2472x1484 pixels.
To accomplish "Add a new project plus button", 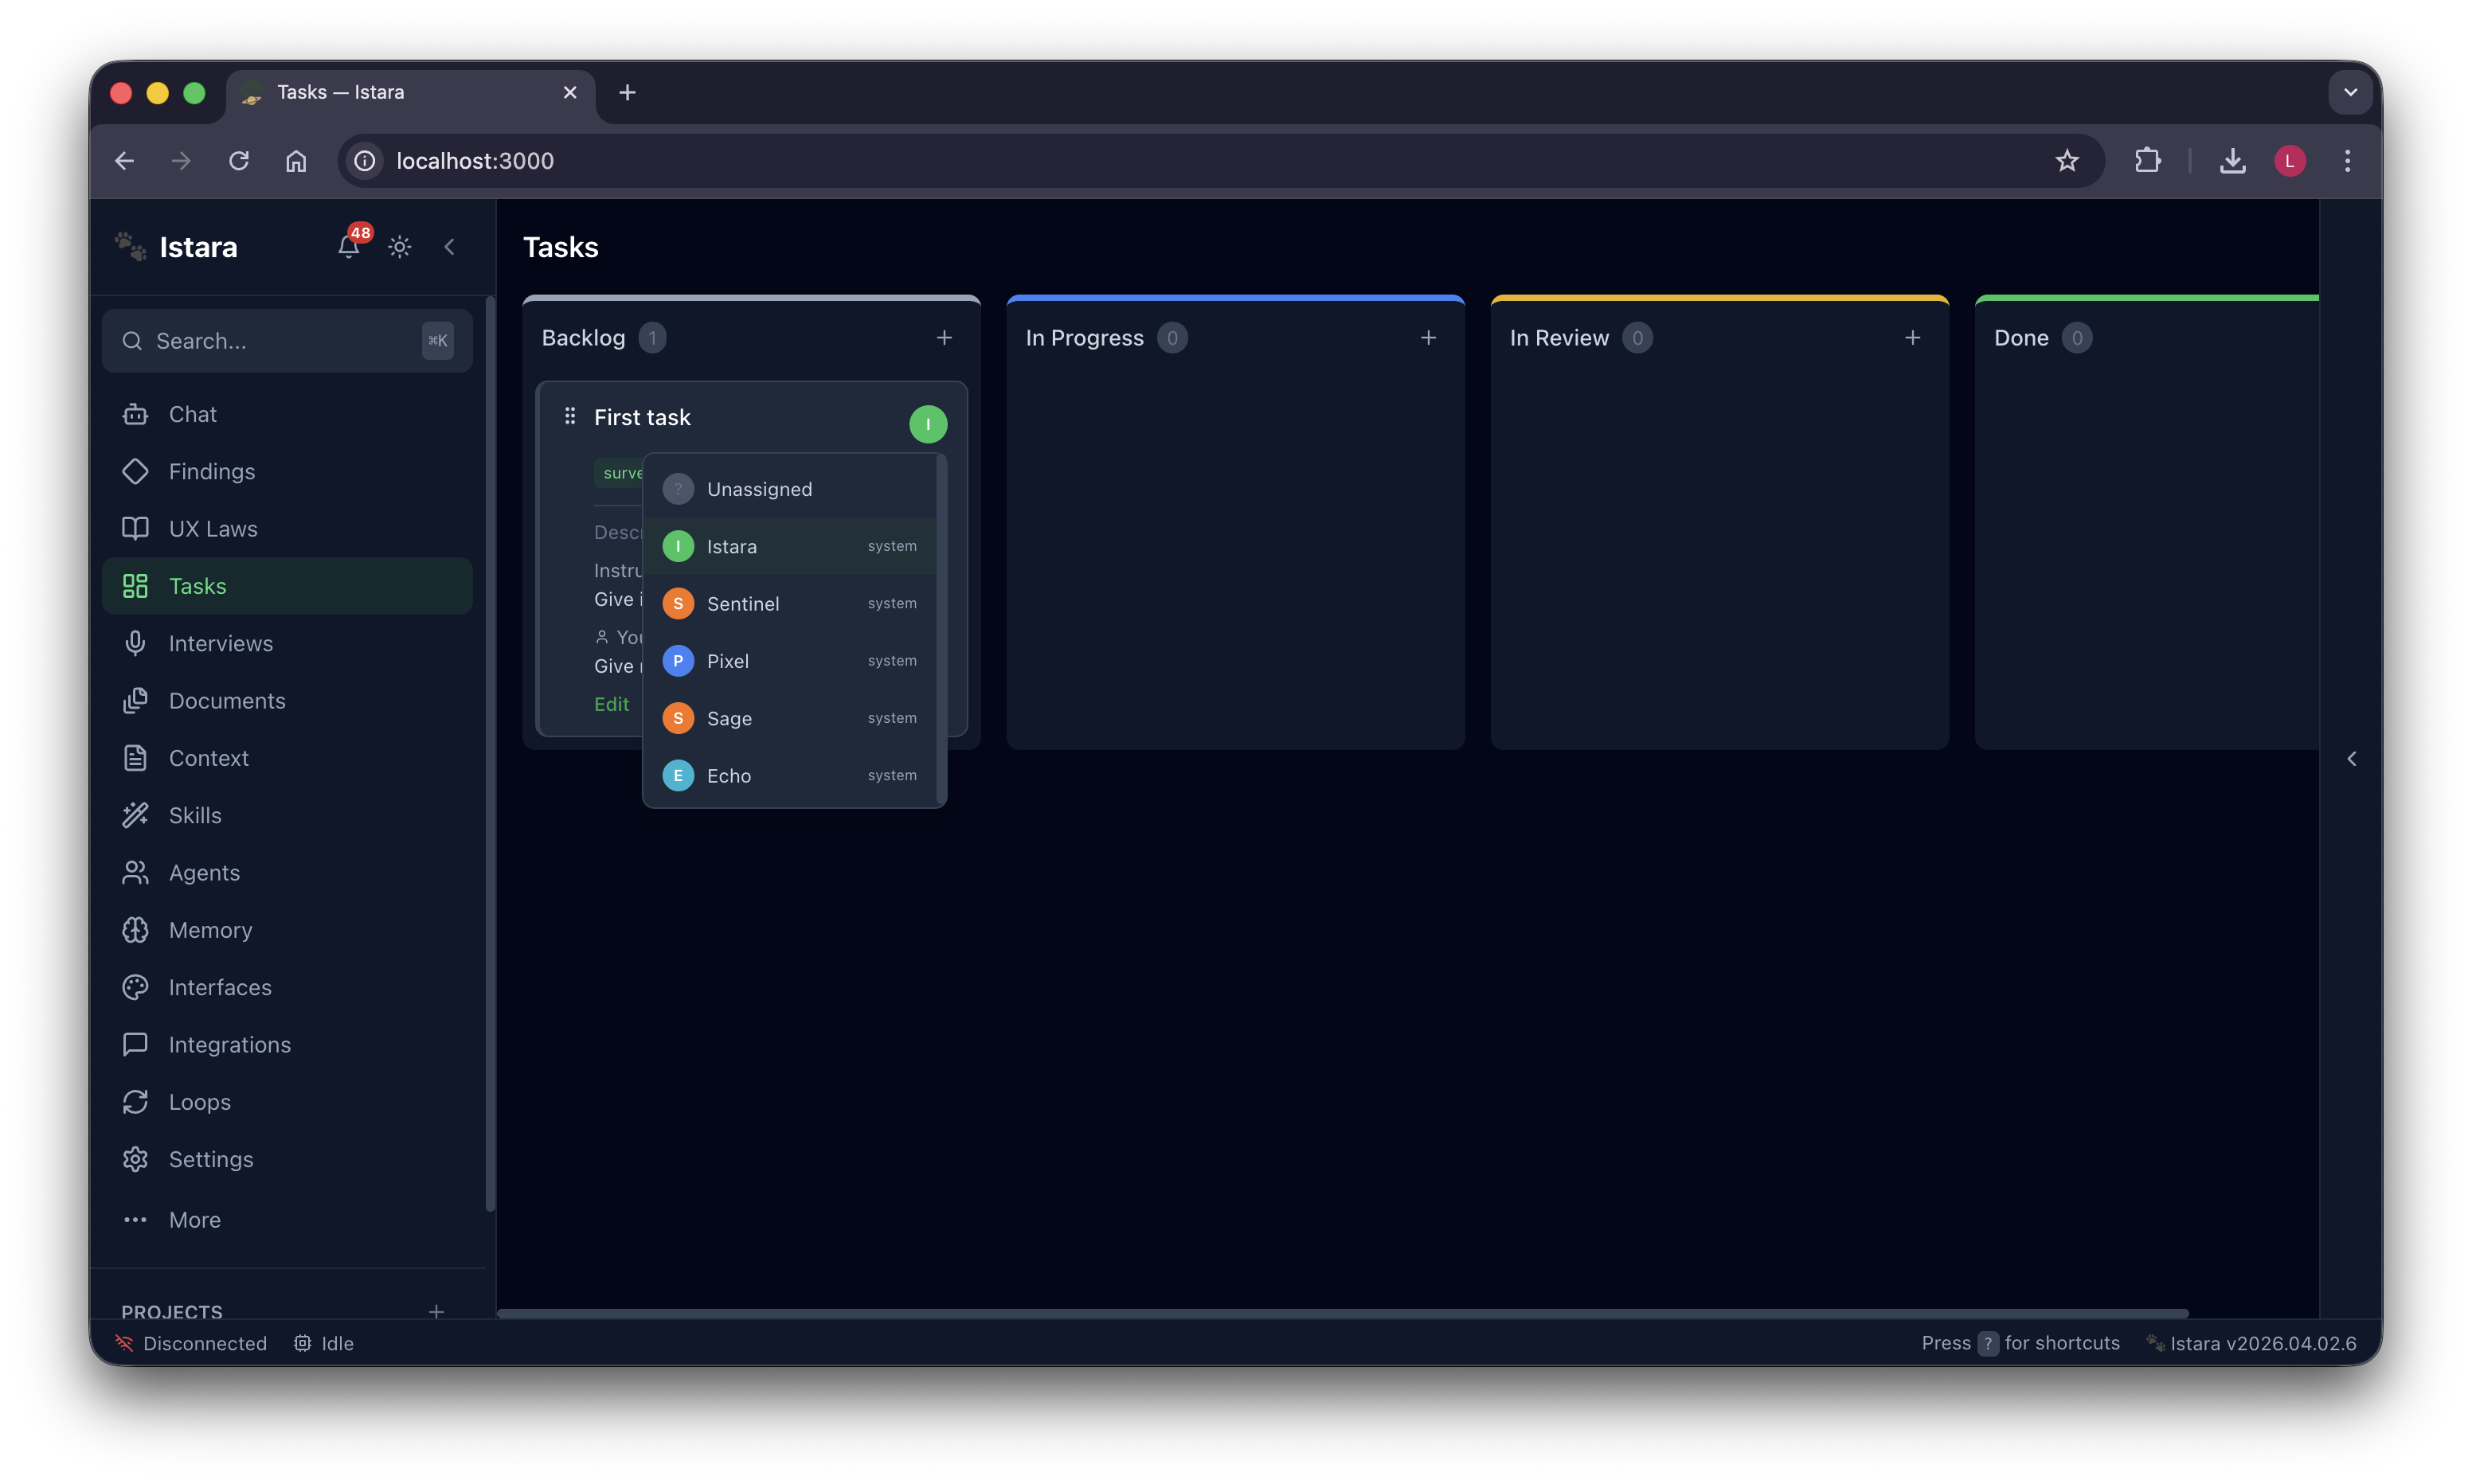I will [x=436, y=1311].
